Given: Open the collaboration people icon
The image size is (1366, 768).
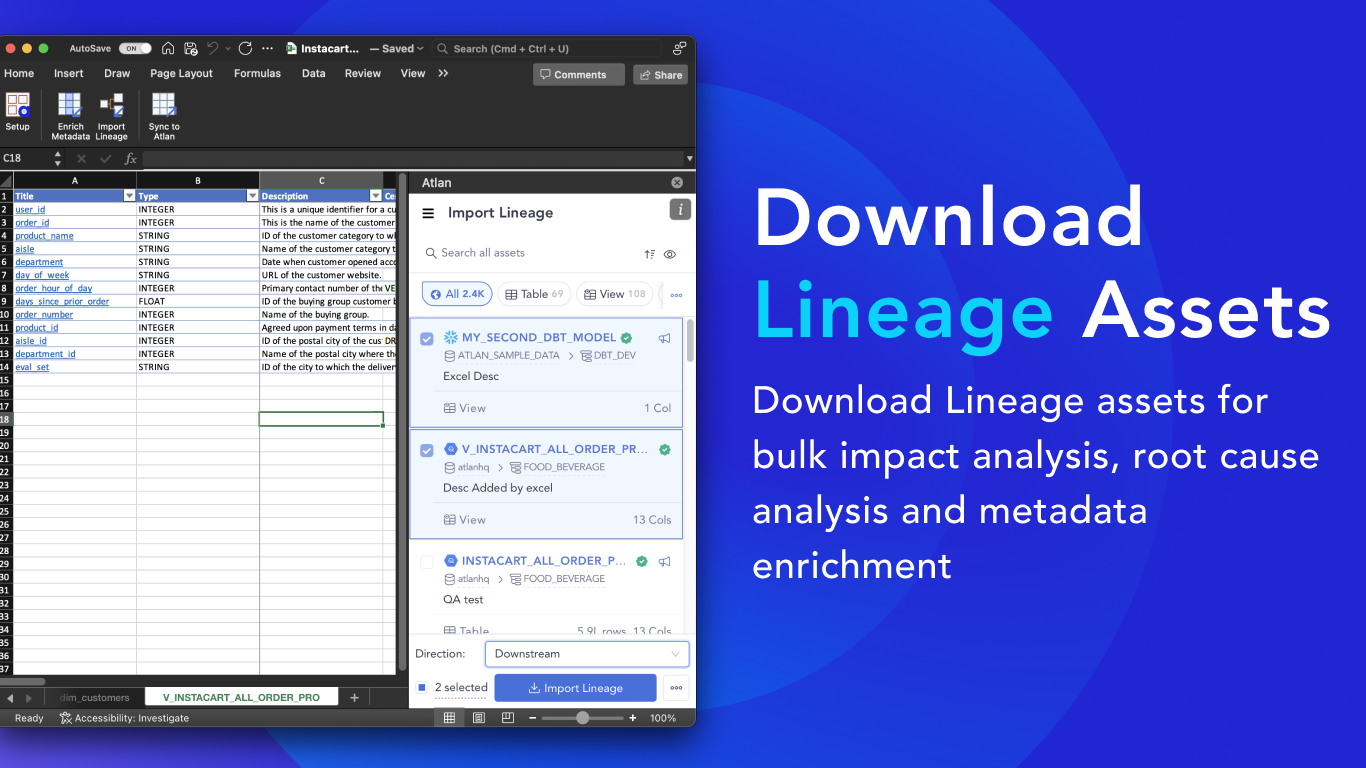Looking at the screenshot, I should pyautogui.click(x=680, y=48).
